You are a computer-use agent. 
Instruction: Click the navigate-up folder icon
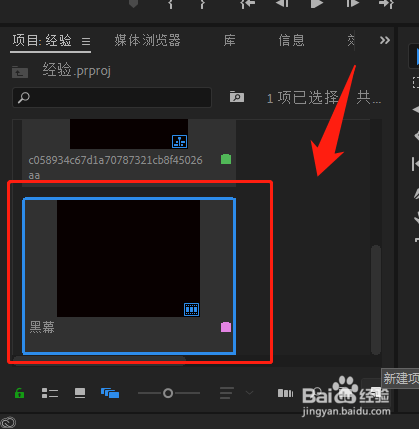coord(20,72)
